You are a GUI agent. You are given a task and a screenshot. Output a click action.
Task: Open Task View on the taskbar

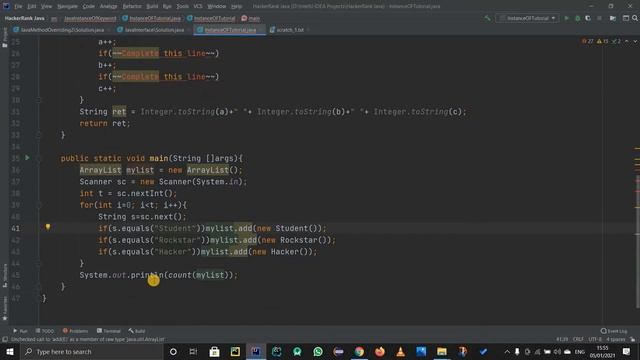(x=193, y=351)
